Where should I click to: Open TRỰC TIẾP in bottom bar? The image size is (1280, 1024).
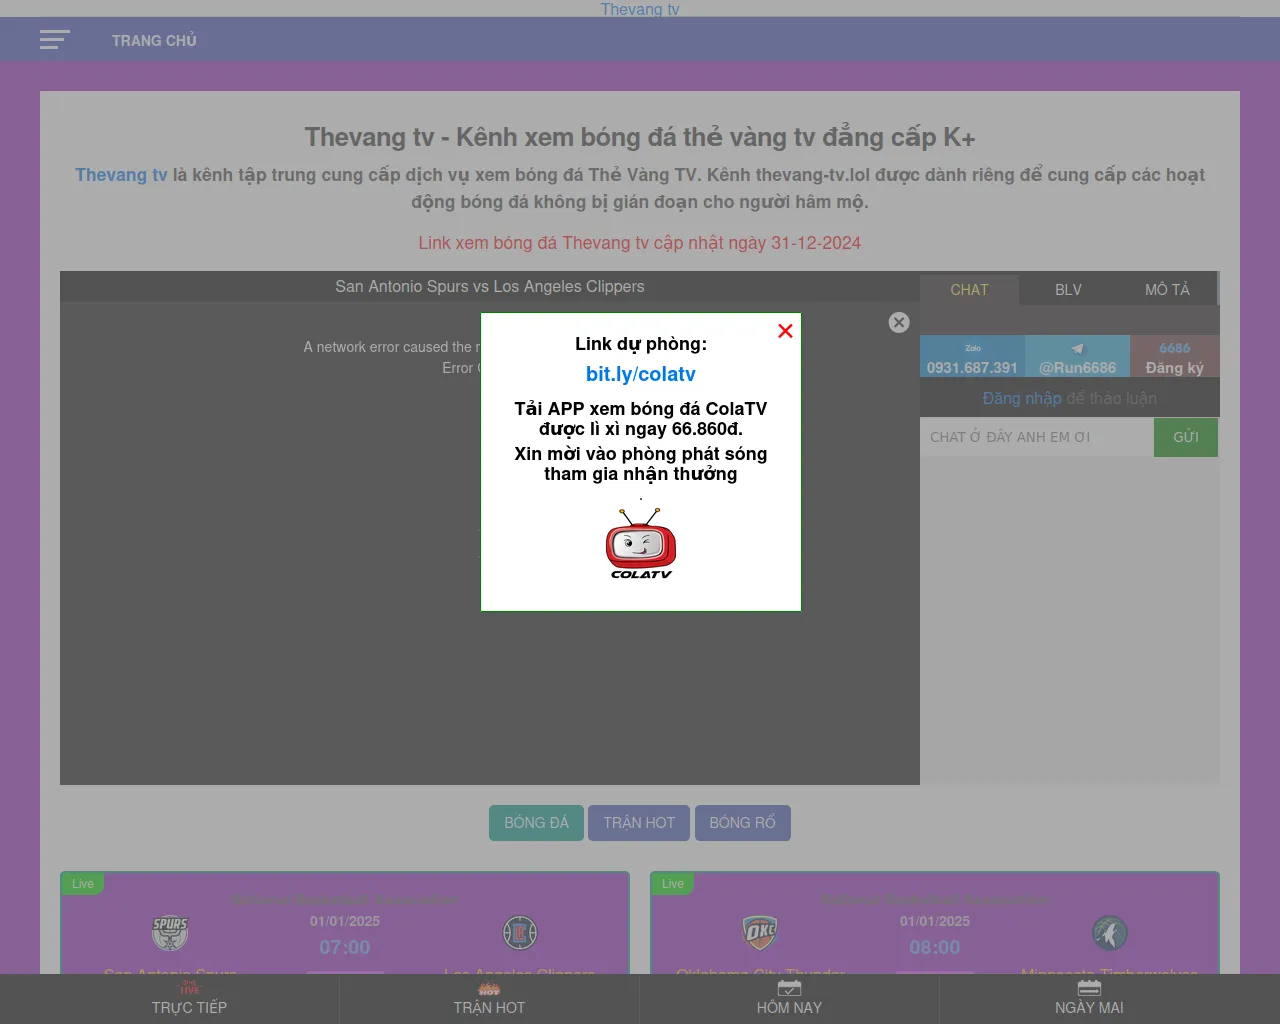pyautogui.click(x=189, y=999)
